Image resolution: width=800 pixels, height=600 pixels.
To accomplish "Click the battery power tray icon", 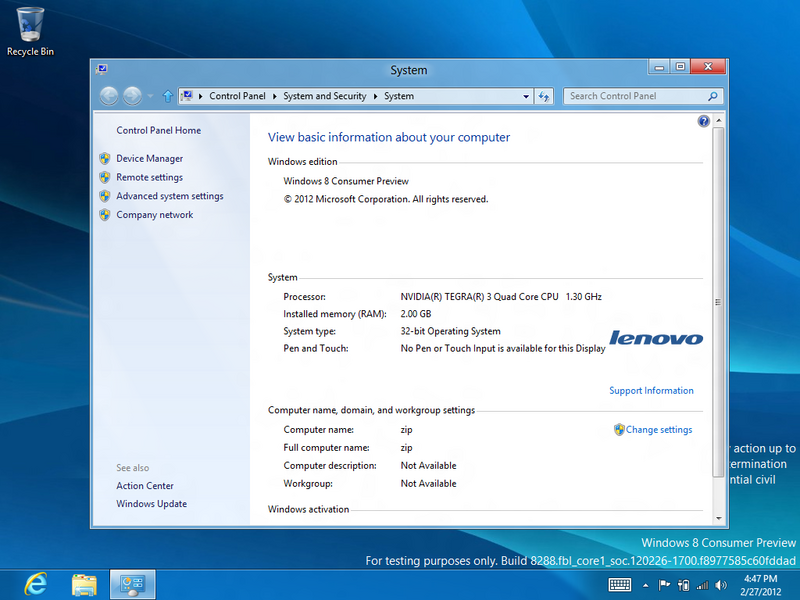I will 684,584.
